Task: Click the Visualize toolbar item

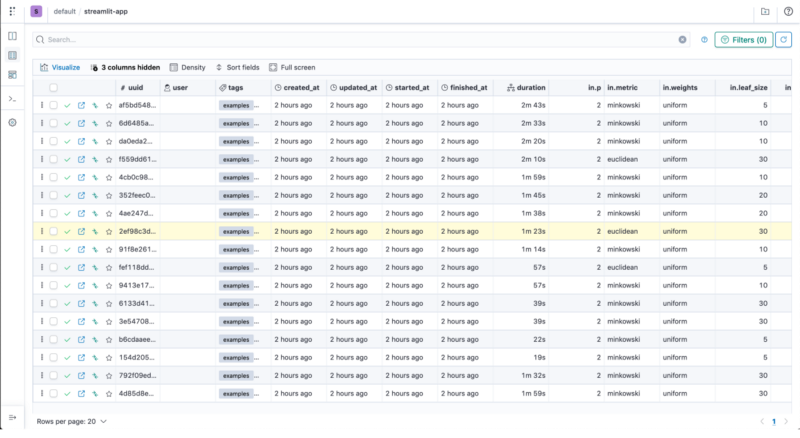Action: 60,67
